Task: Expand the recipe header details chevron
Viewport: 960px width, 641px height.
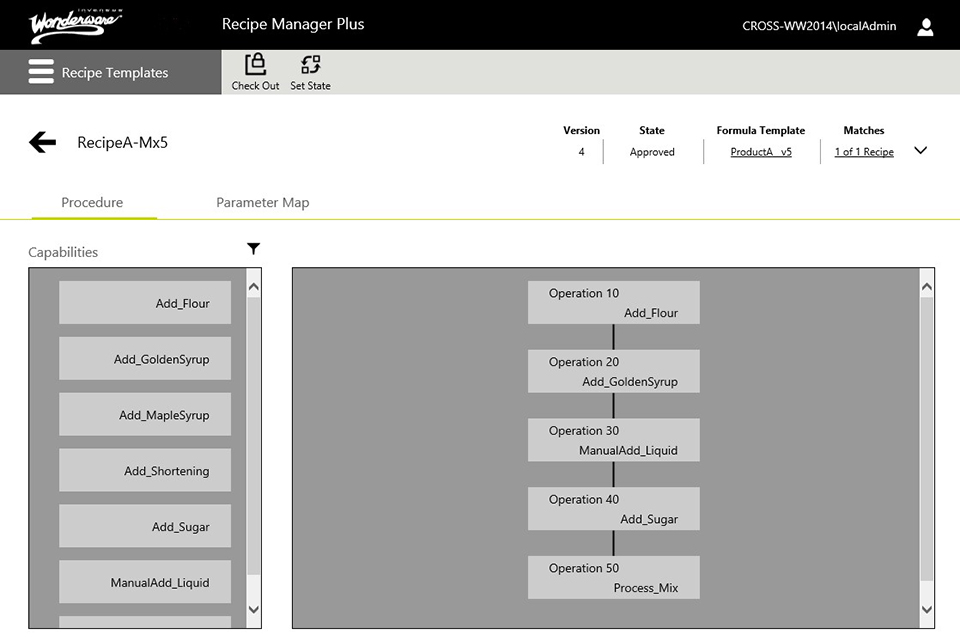Action: (x=921, y=151)
